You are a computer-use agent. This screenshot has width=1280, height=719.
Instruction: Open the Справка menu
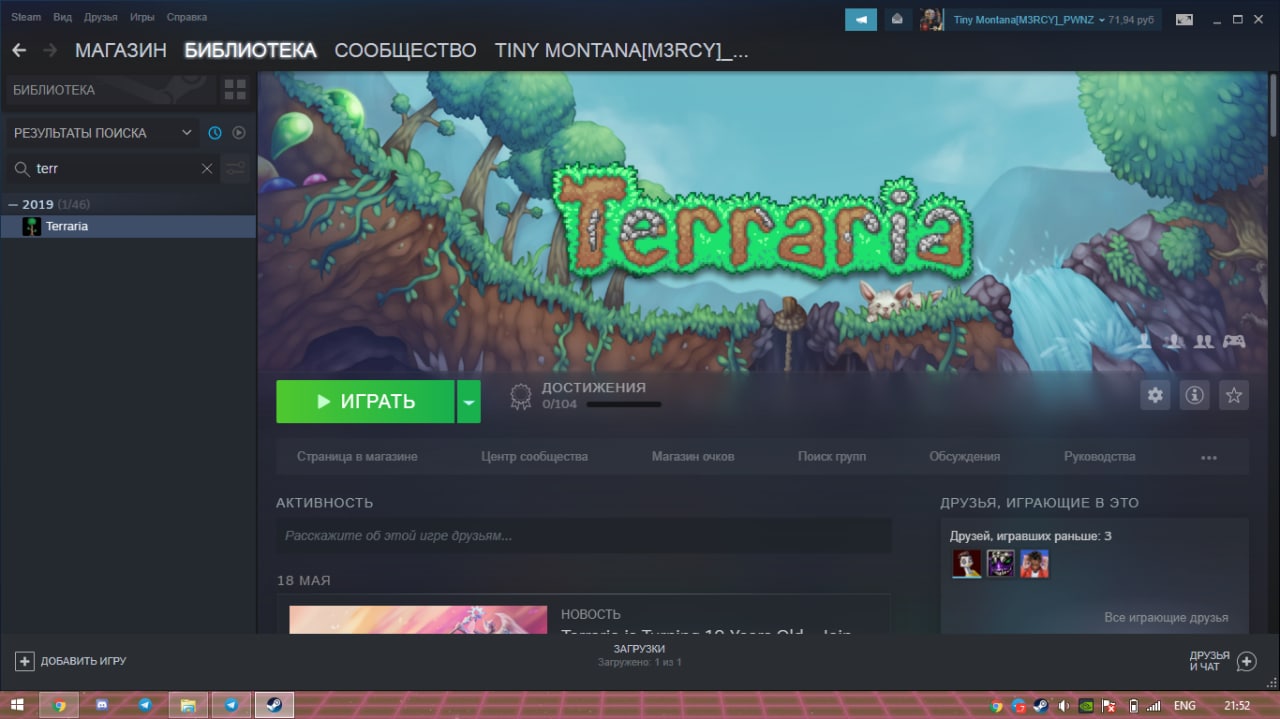click(x=187, y=17)
